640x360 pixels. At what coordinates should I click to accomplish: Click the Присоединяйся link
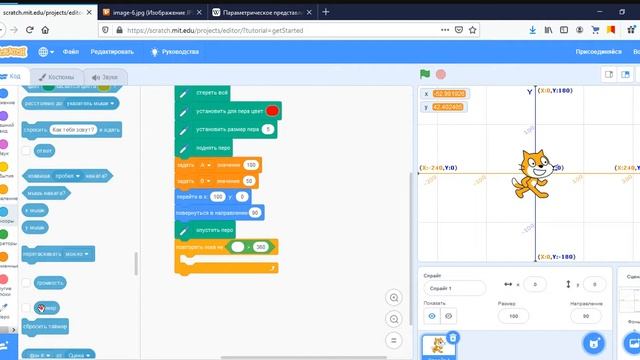[x=598, y=52]
